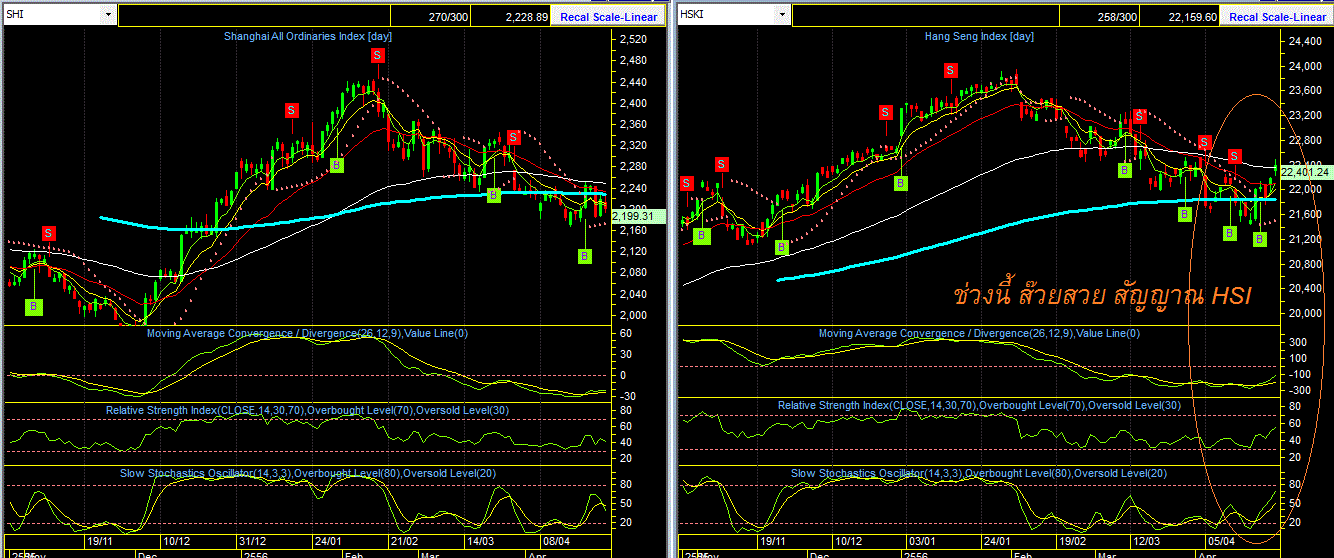Select the 22,159.60 value in the header

point(1182,16)
